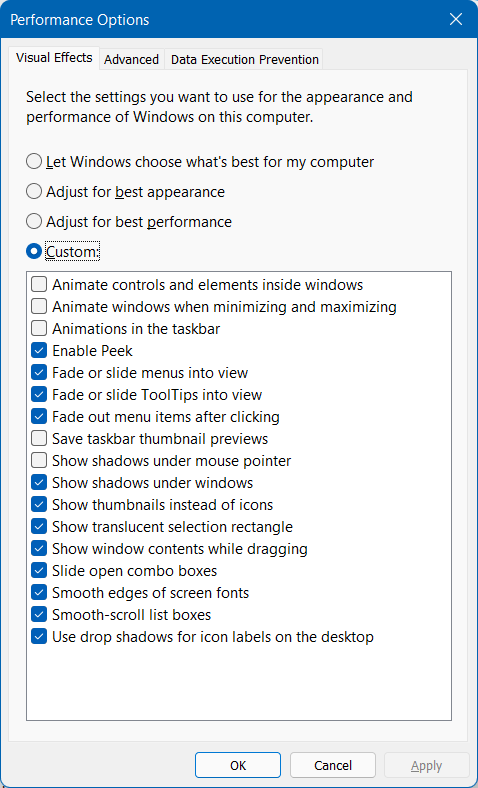This screenshot has height=788, width=478.
Task: Click the OK button
Action: [x=238, y=765]
